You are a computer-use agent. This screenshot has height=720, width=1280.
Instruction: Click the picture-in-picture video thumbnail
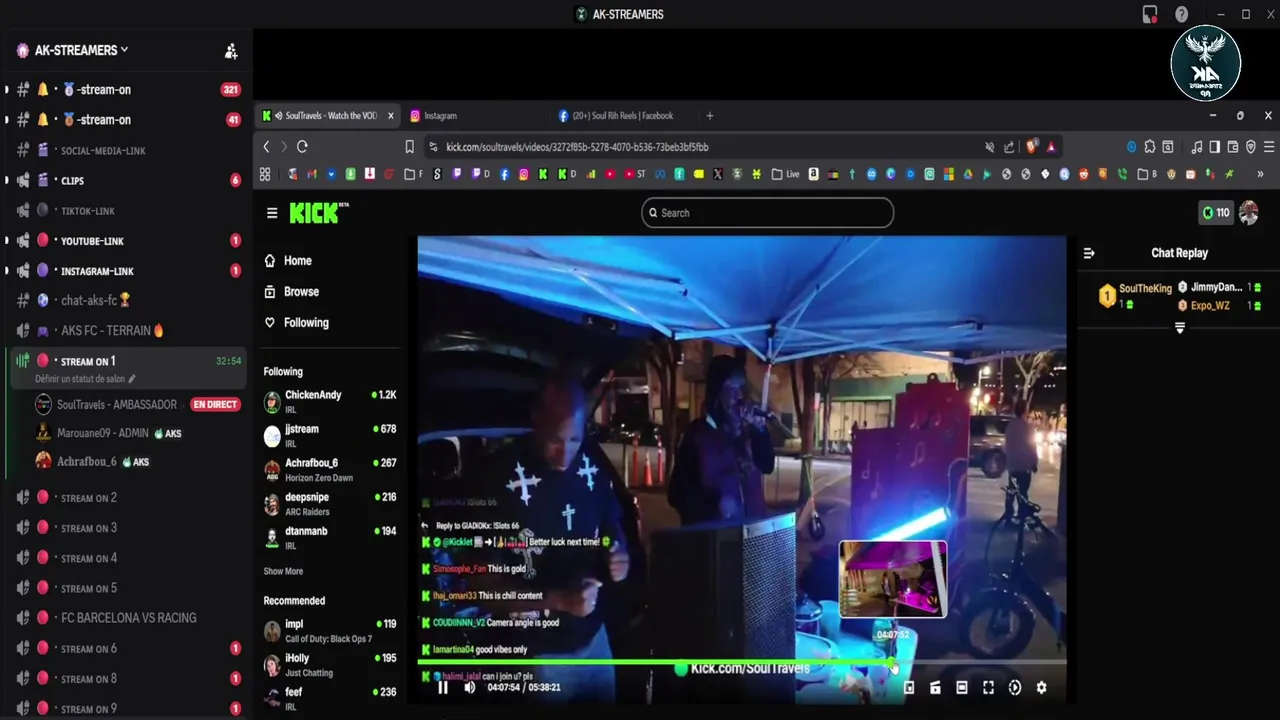(892, 579)
